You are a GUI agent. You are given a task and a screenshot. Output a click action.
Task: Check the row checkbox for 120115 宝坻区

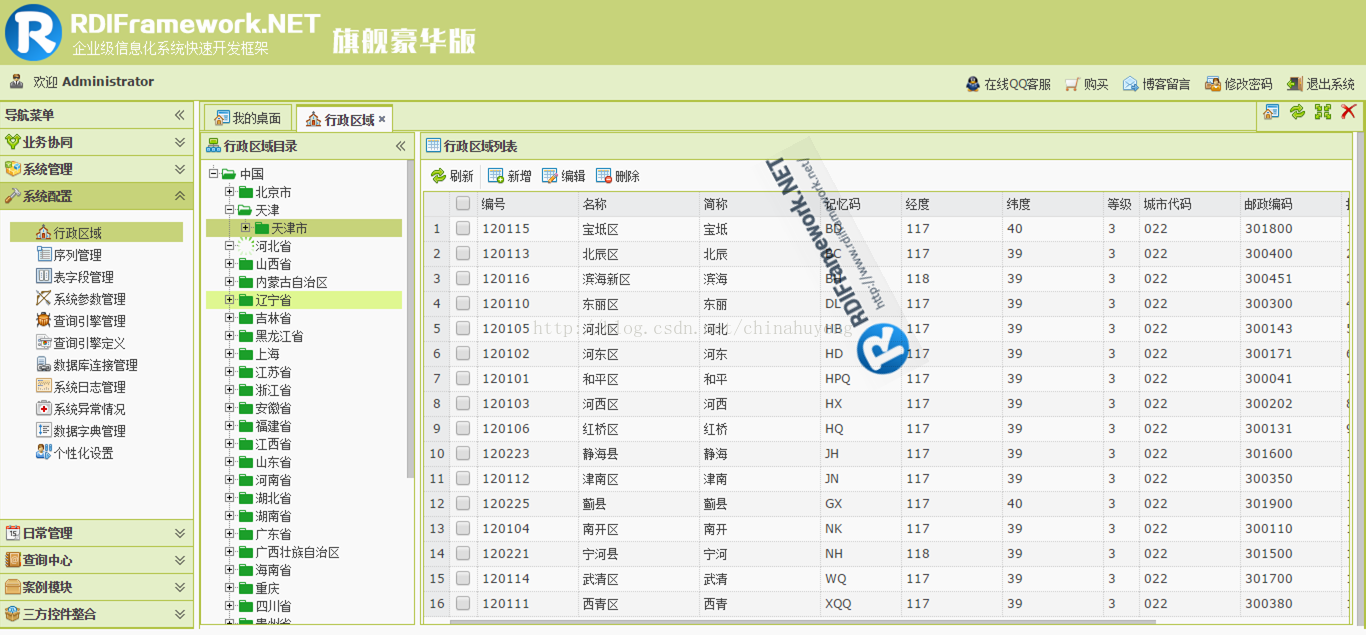coord(463,228)
